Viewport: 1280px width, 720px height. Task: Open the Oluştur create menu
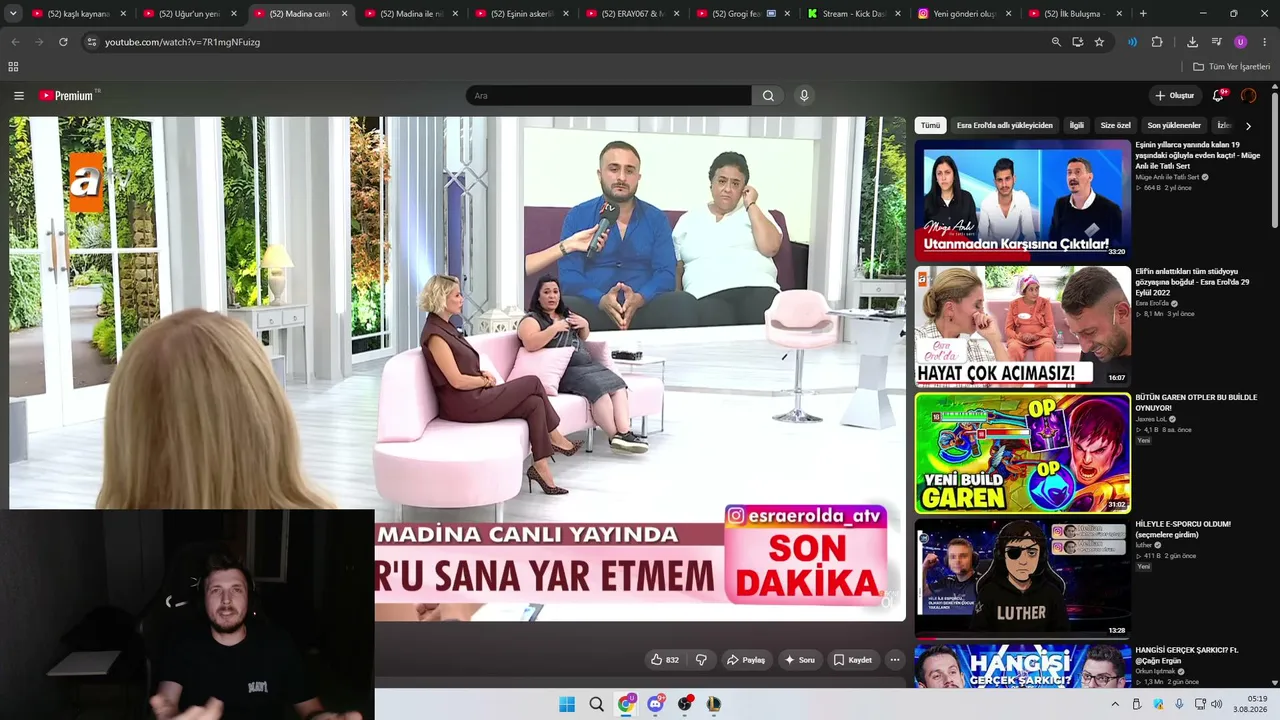pos(1175,96)
